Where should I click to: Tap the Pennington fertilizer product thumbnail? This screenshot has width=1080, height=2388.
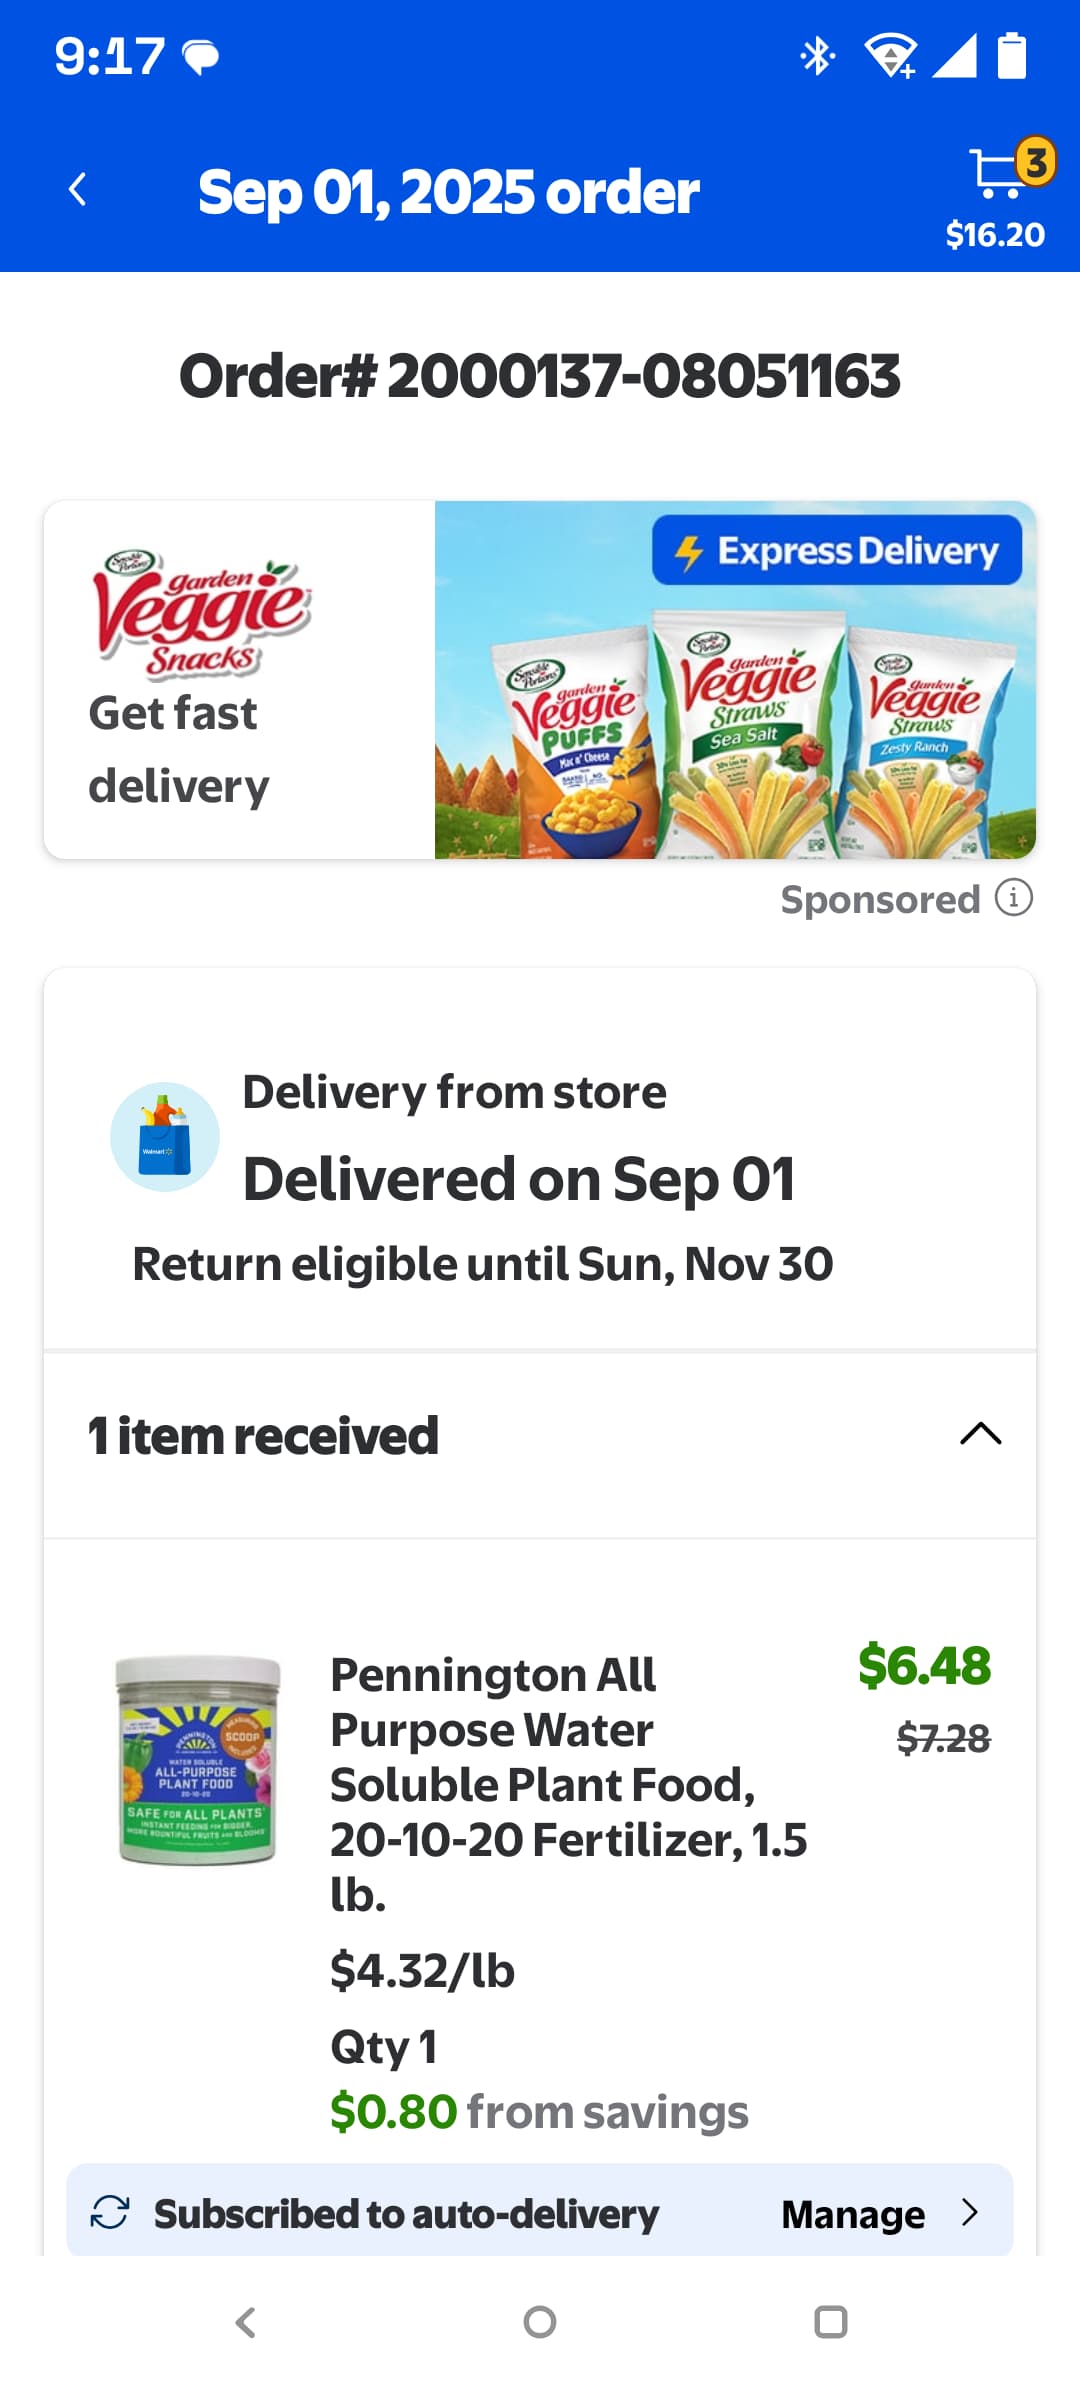197,1761
